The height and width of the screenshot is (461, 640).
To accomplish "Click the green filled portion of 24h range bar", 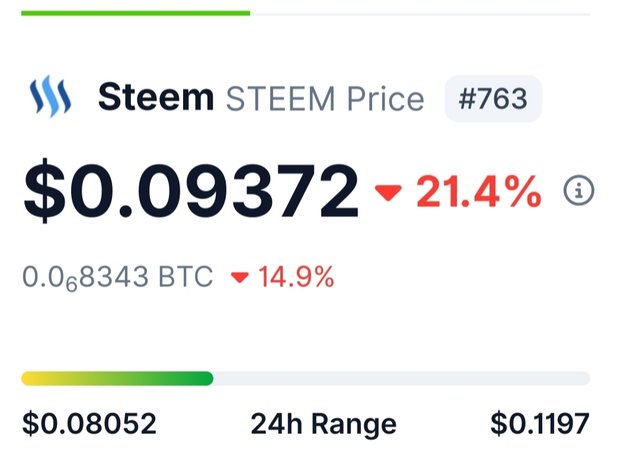I will coord(150,378).
